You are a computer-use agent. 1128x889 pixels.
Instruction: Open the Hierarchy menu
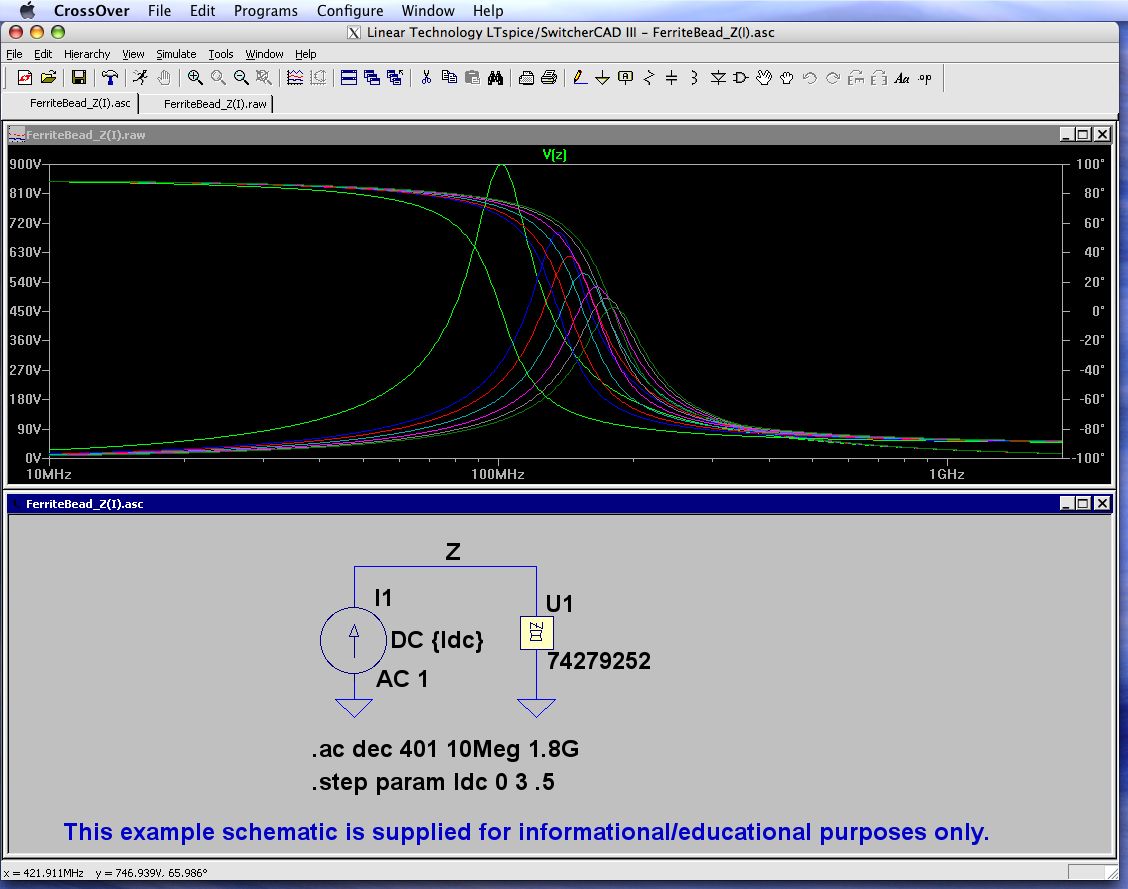[x=87, y=54]
